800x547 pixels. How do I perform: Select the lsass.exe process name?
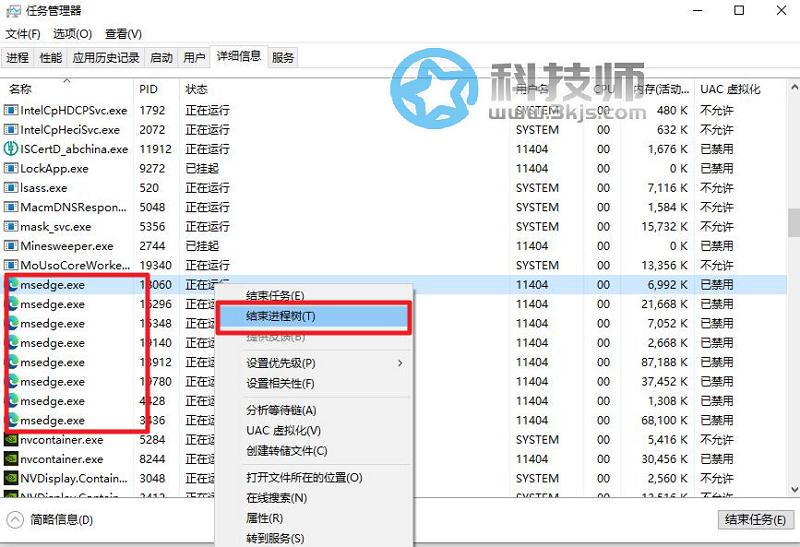(44, 188)
